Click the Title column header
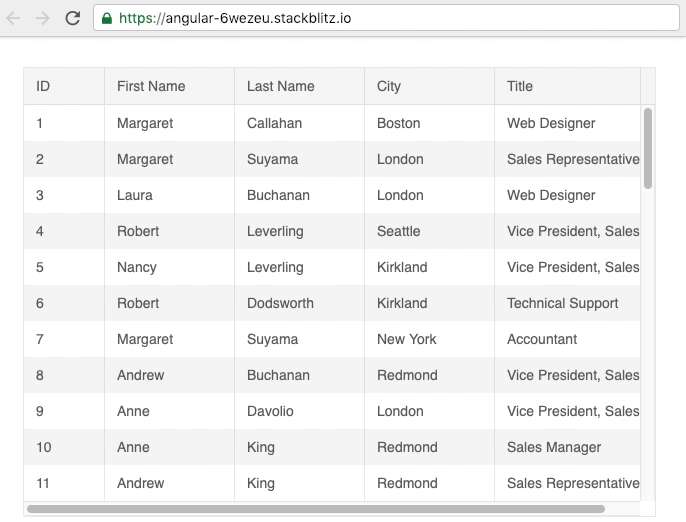The height and width of the screenshot is (522, 686). point(567,86)
